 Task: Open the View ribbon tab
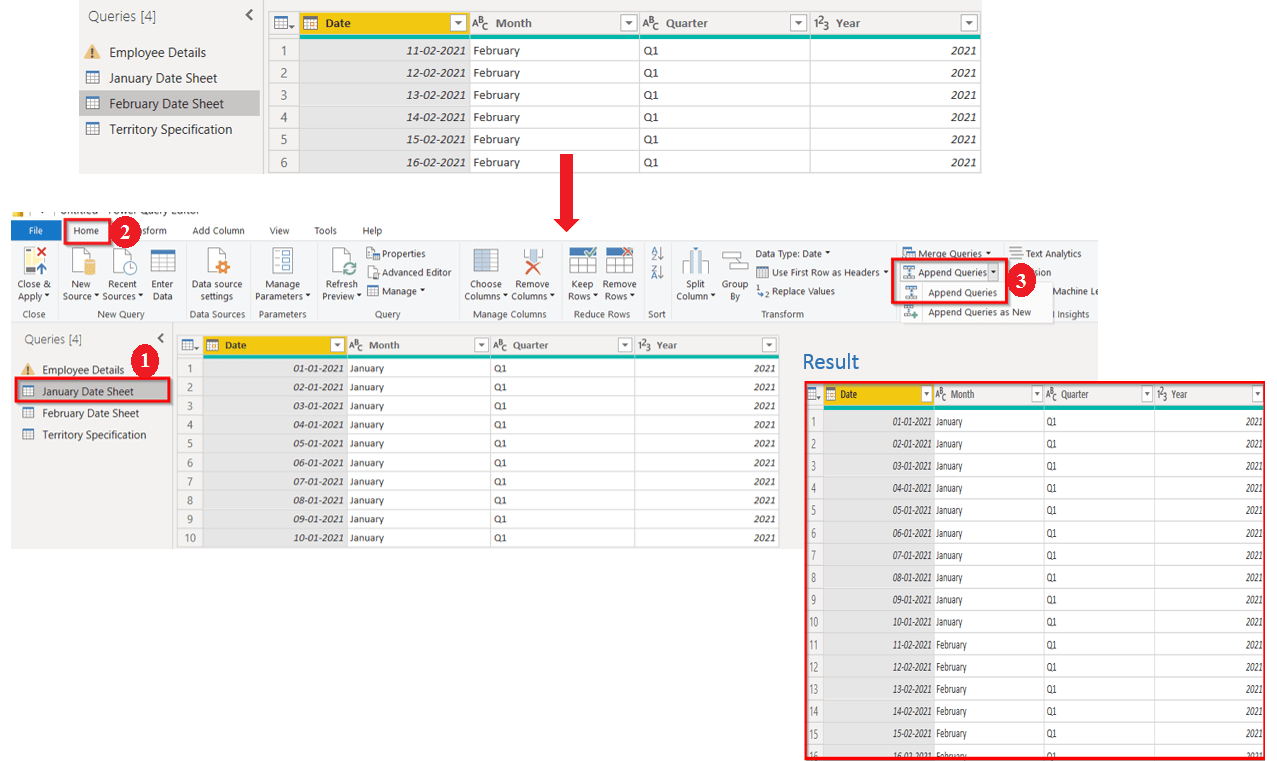pos(278,230)
